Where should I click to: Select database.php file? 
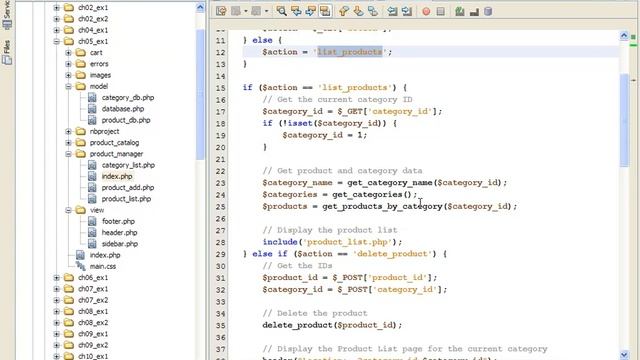click(x=123, y=109)
